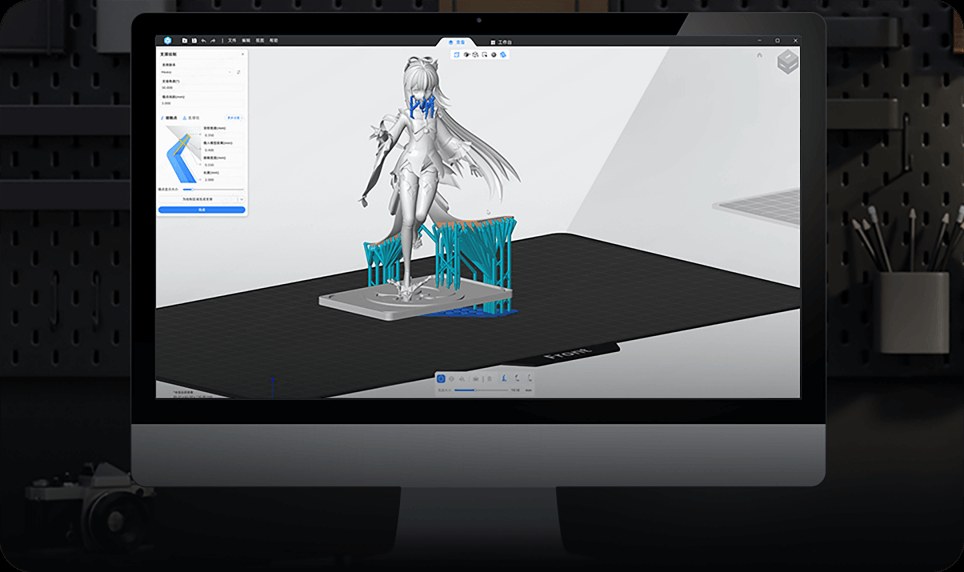Collapse panel using the upward chevron near the view cube
The height and width of the screenshot is (572, 964).
(759, 55)
